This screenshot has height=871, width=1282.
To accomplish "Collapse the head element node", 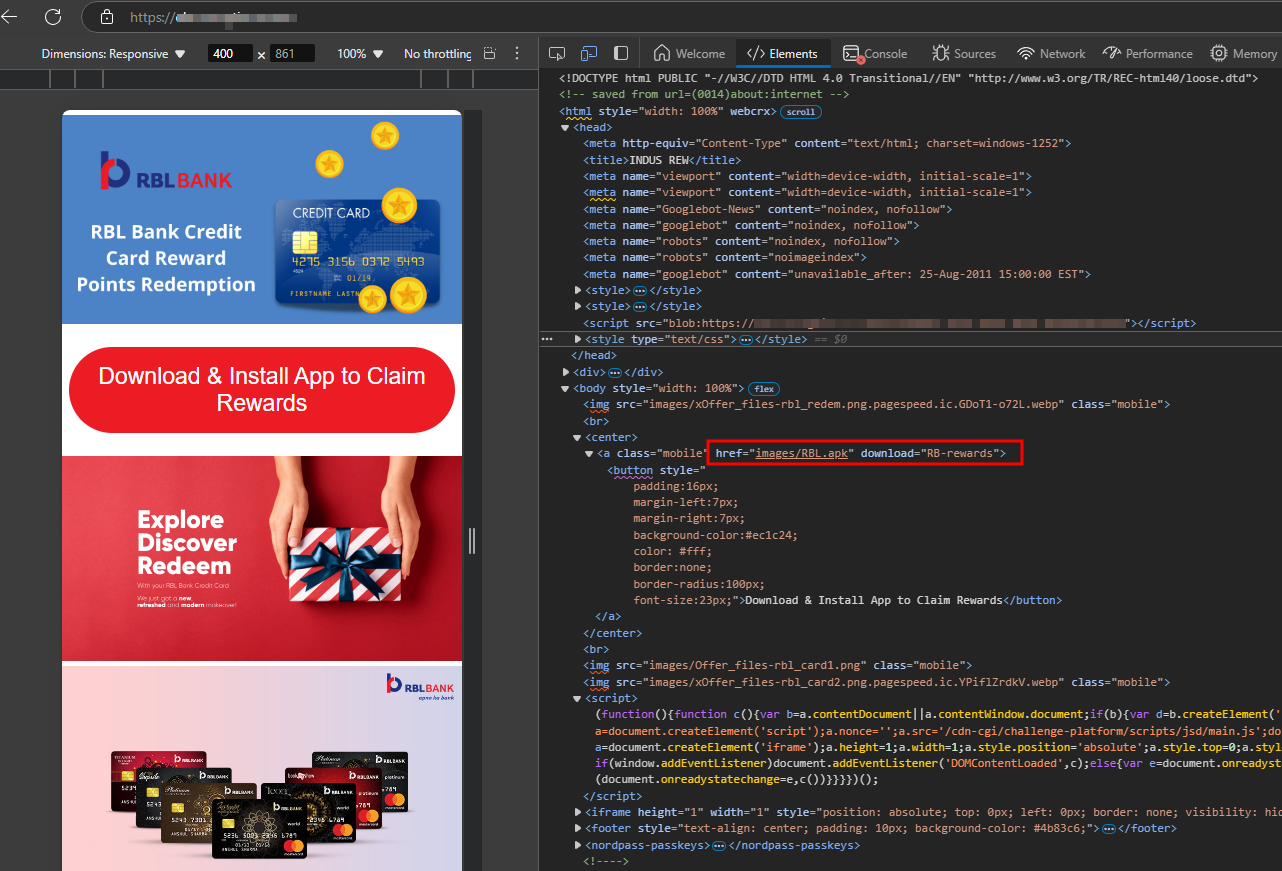I will coord(566,128).
